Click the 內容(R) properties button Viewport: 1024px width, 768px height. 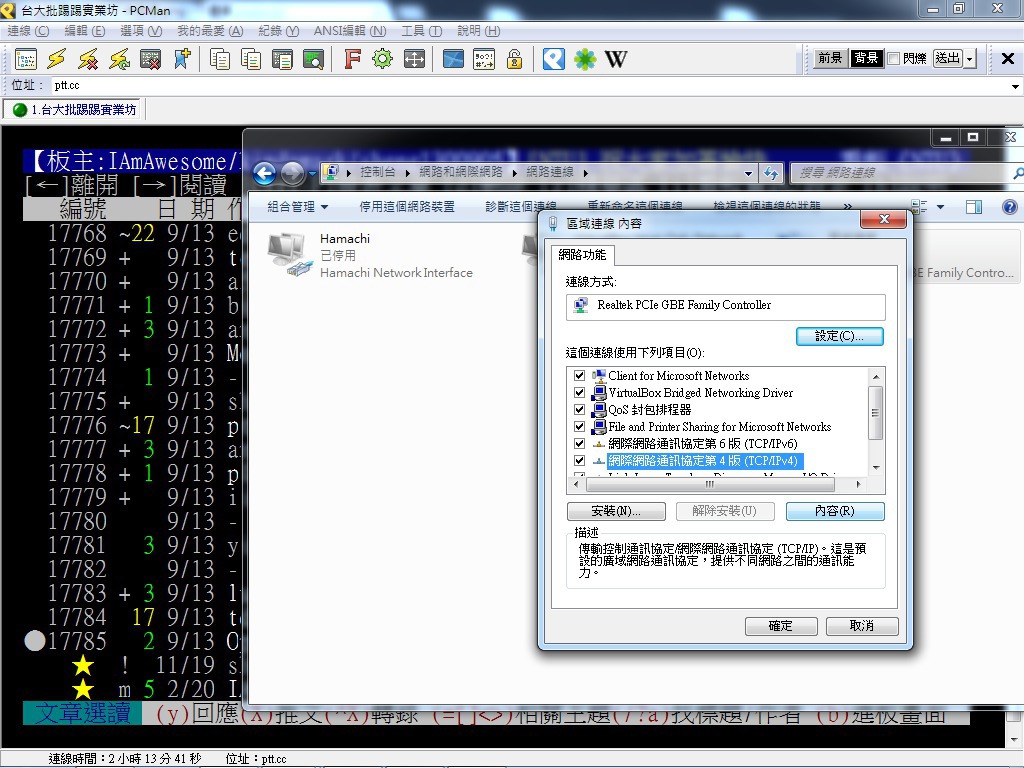(834, 511)
